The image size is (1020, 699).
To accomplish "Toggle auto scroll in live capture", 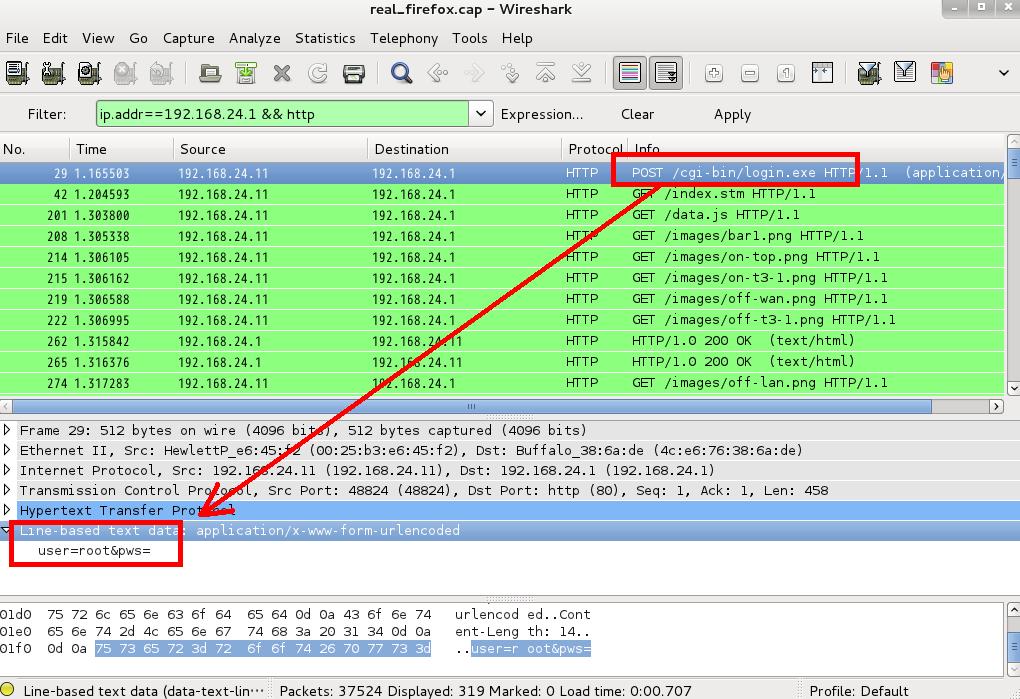I will [x=666, y=73].
